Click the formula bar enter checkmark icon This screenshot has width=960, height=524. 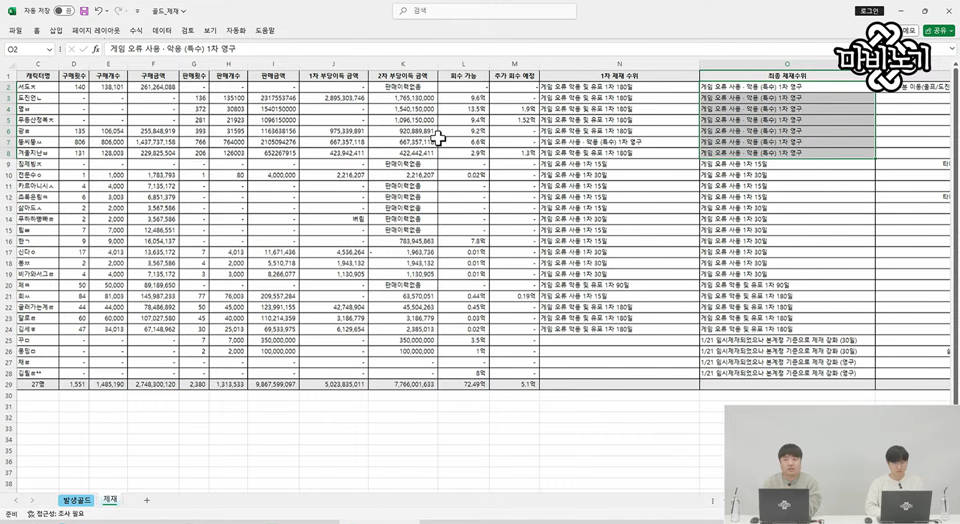(83, 49)
